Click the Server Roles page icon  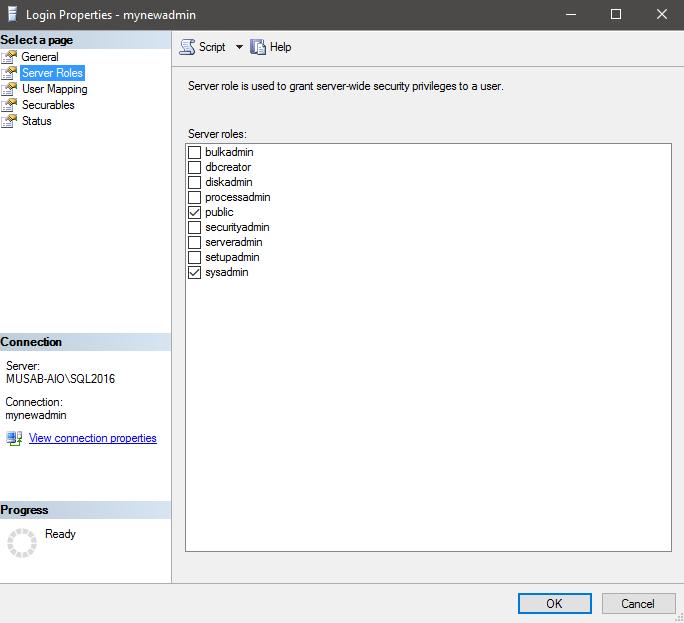(9, 73)
